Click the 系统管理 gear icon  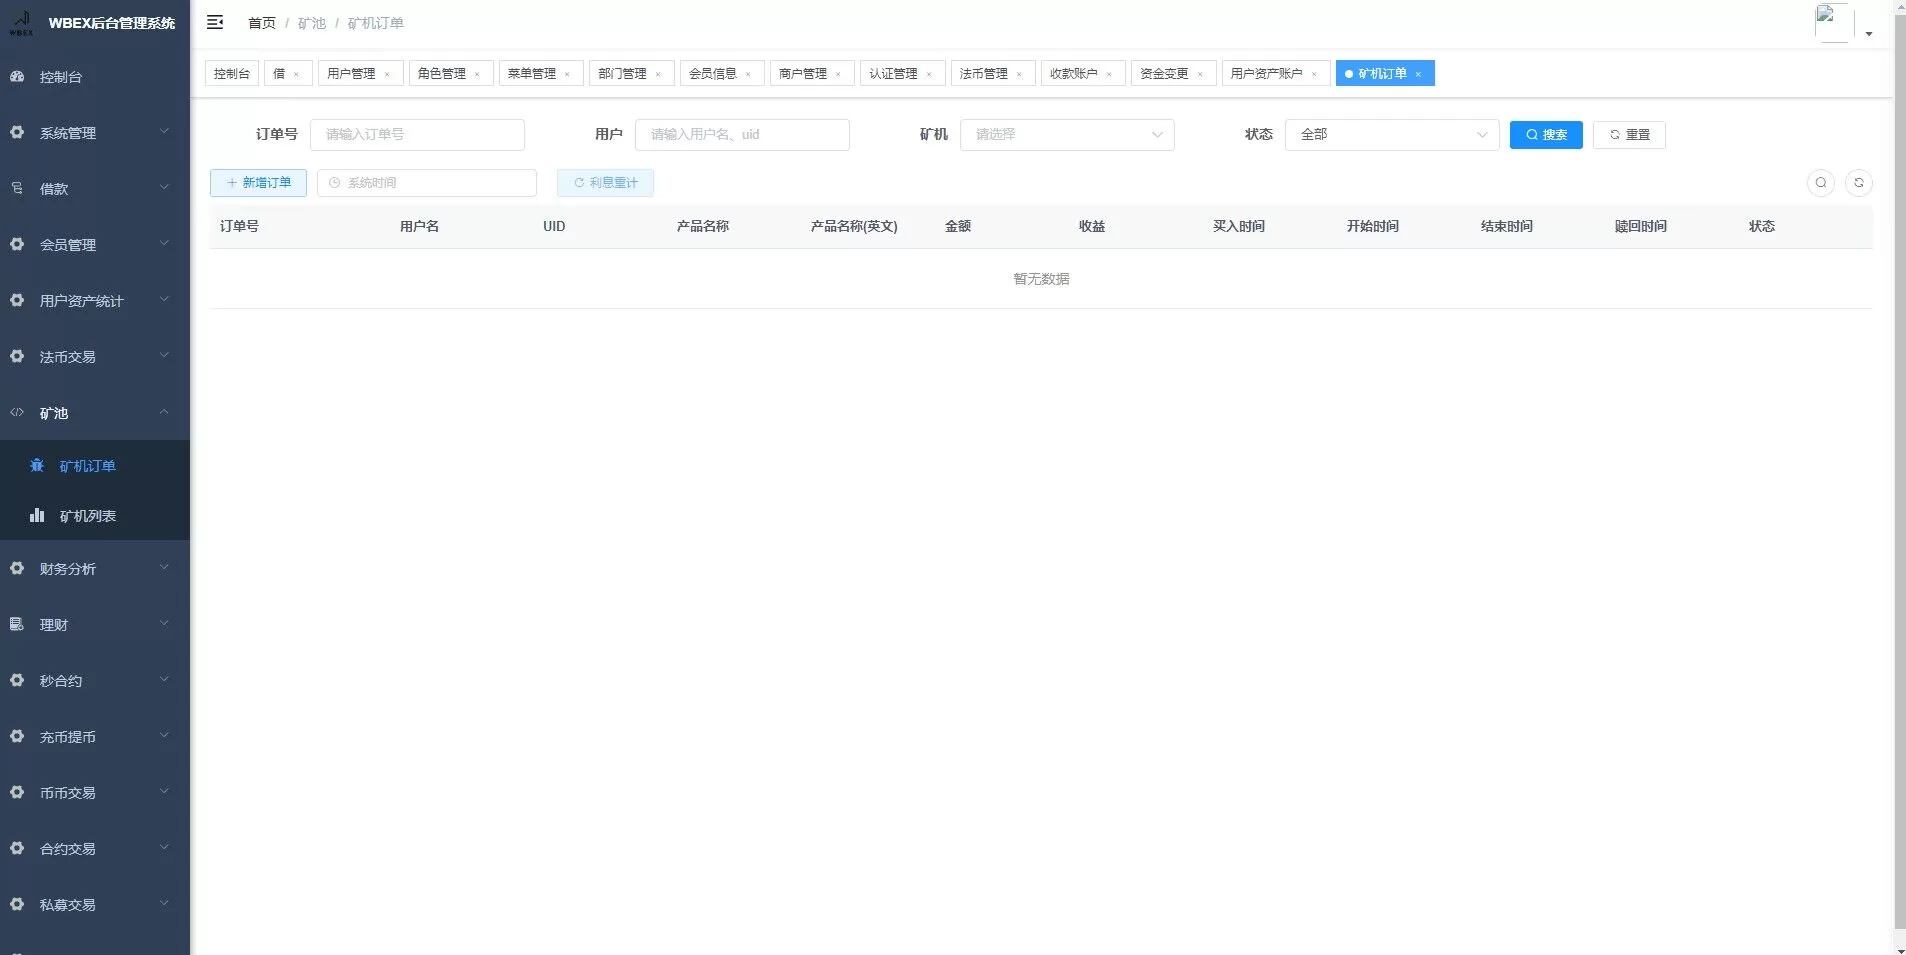[x=16, y=132]
